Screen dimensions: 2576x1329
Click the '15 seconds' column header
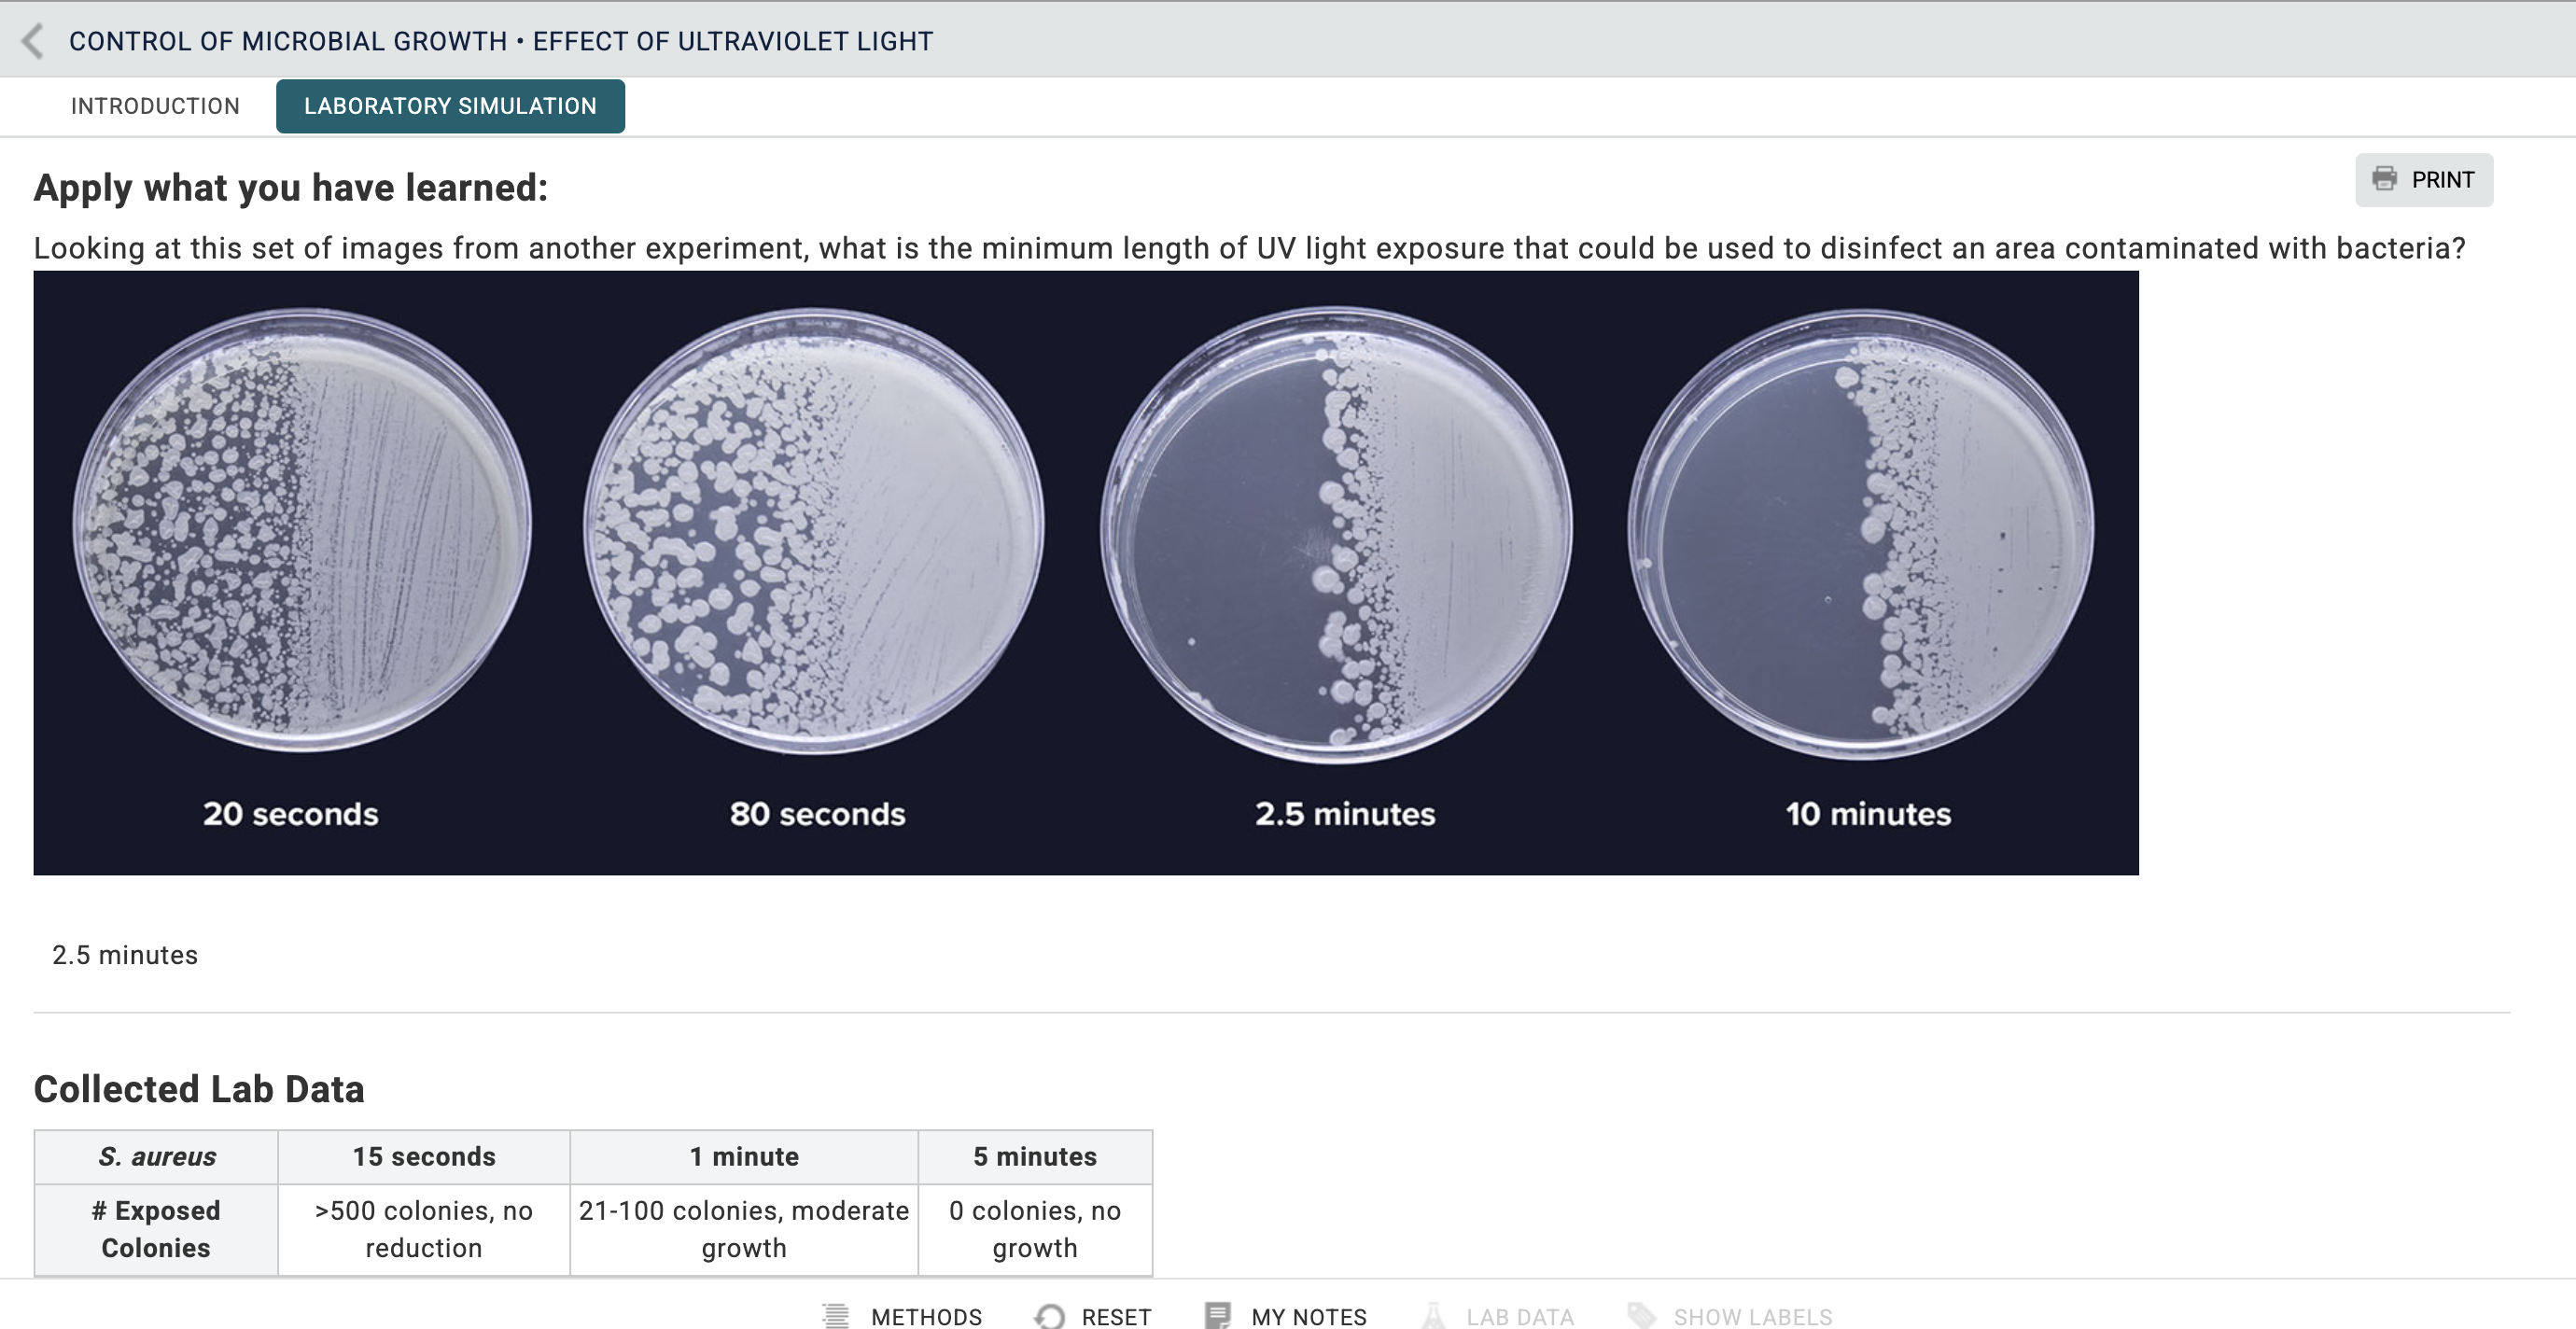pyautogui.click(x=424, y=1156)
